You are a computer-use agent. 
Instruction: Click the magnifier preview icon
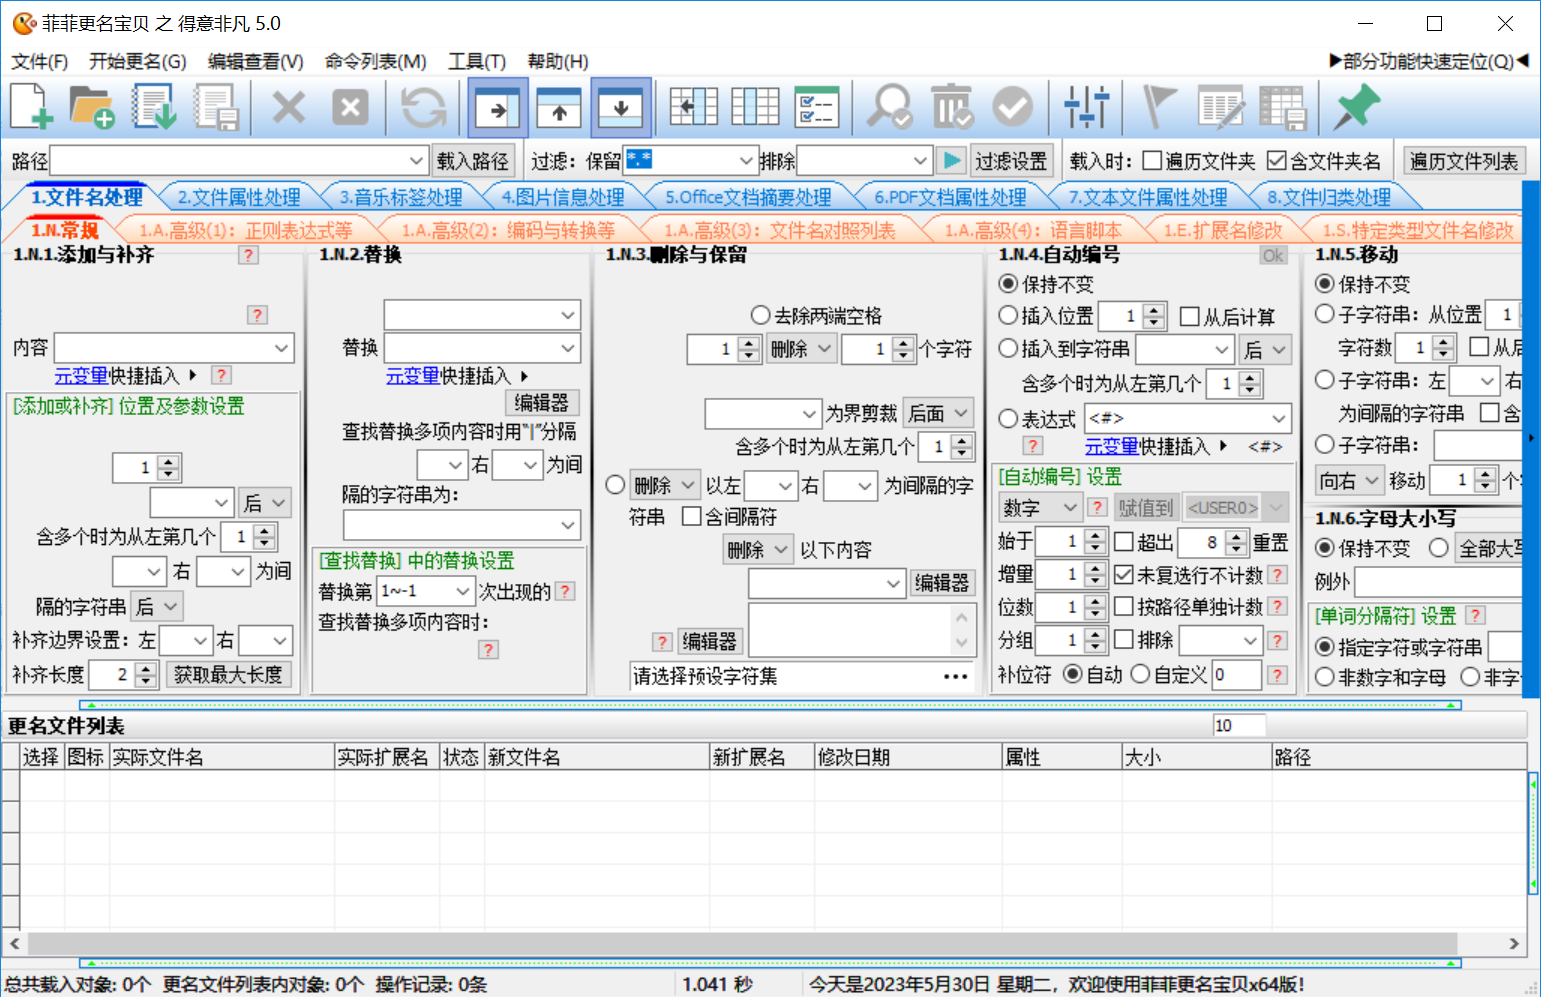point(888,107)
